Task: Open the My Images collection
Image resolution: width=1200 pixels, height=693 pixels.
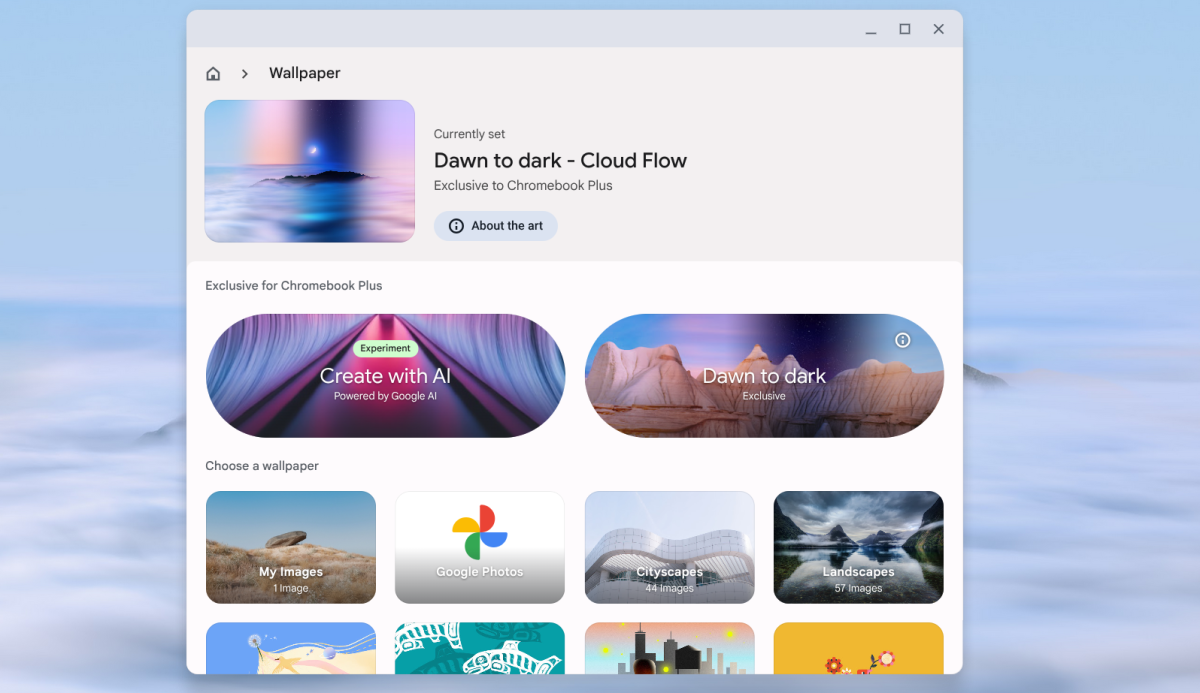Action: [291, 547]
